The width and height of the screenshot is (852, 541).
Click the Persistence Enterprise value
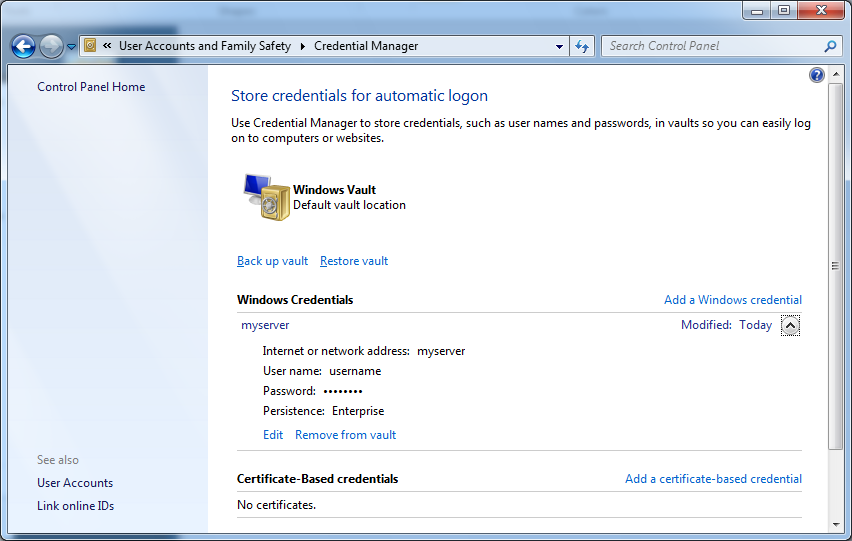[x=358, y=411]
